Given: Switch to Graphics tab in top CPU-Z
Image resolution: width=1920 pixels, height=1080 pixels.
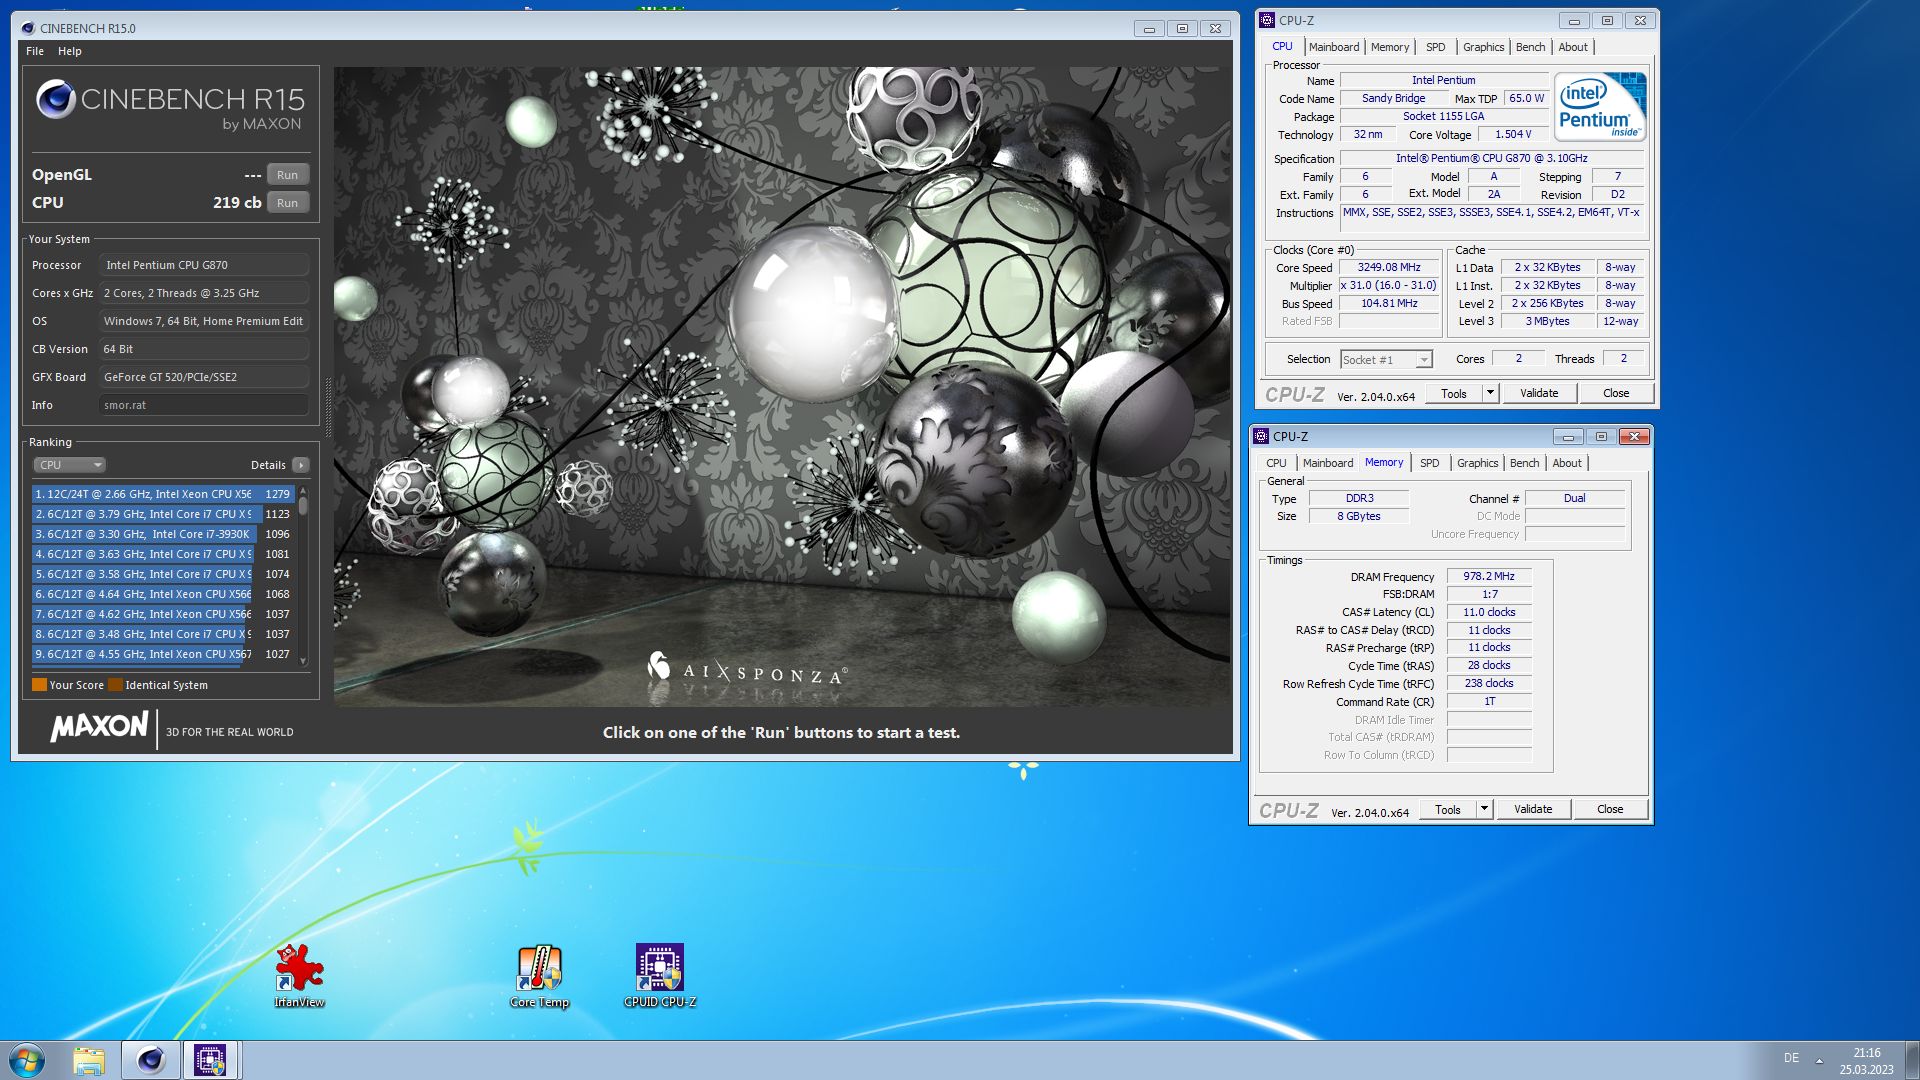Looking at the screenshot, I should [x=1483, y=47].
